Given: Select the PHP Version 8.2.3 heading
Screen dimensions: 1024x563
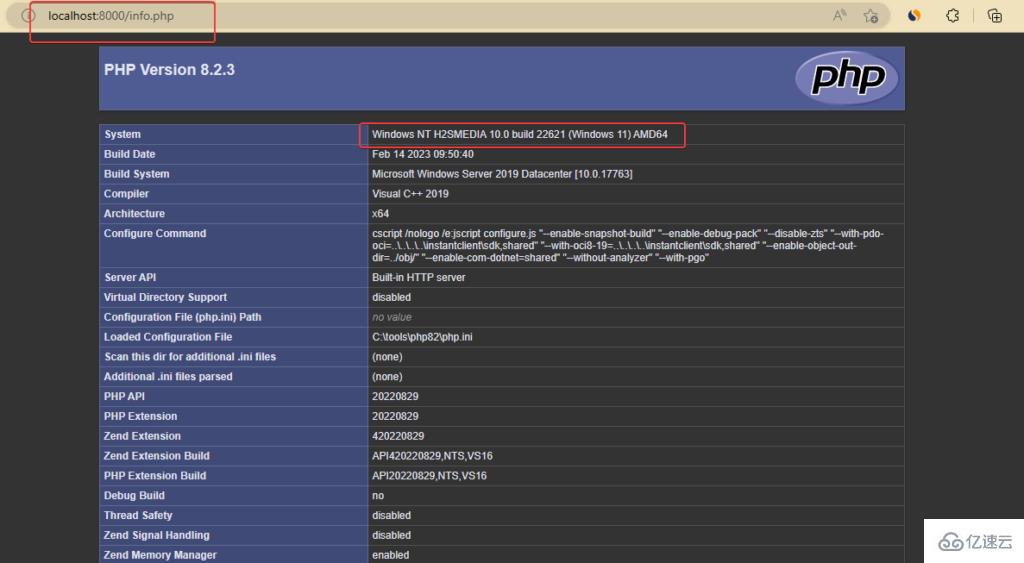Looking at the screenshot, I should pos(169,70).
